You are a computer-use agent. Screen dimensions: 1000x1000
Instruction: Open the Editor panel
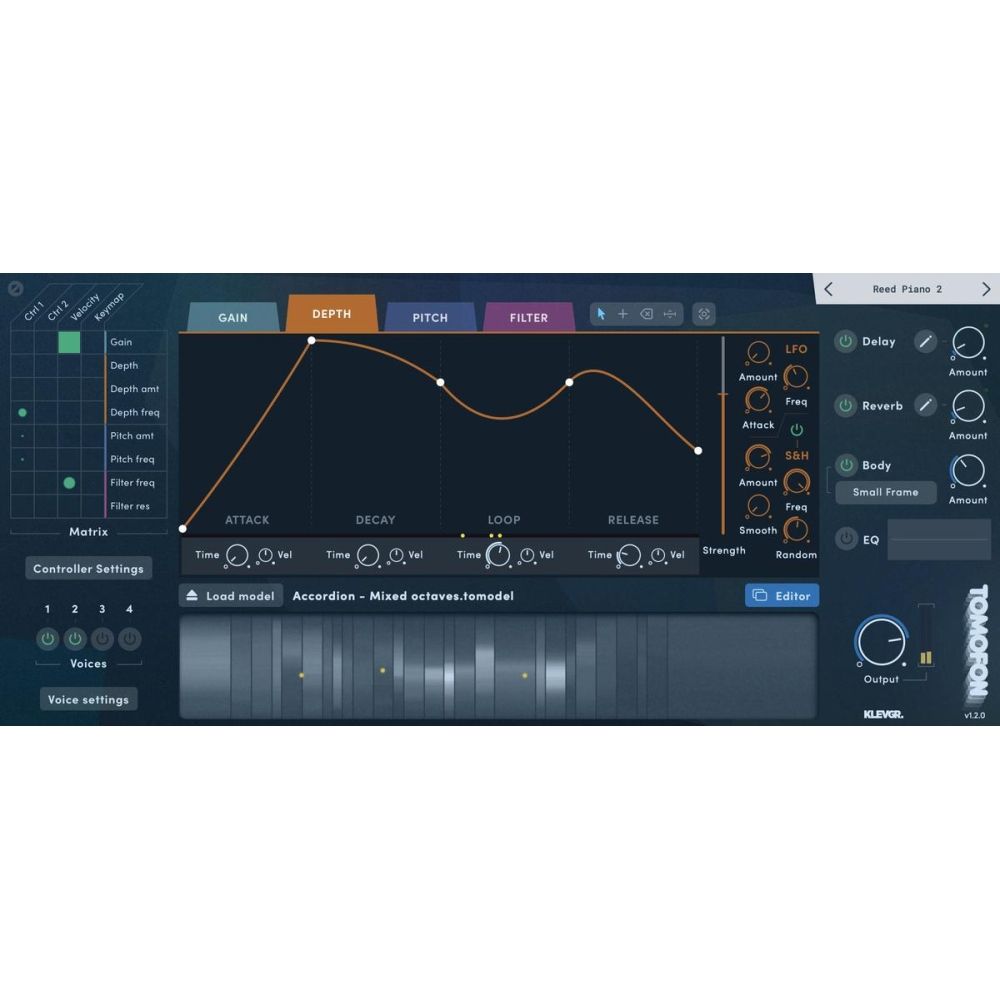782,595
